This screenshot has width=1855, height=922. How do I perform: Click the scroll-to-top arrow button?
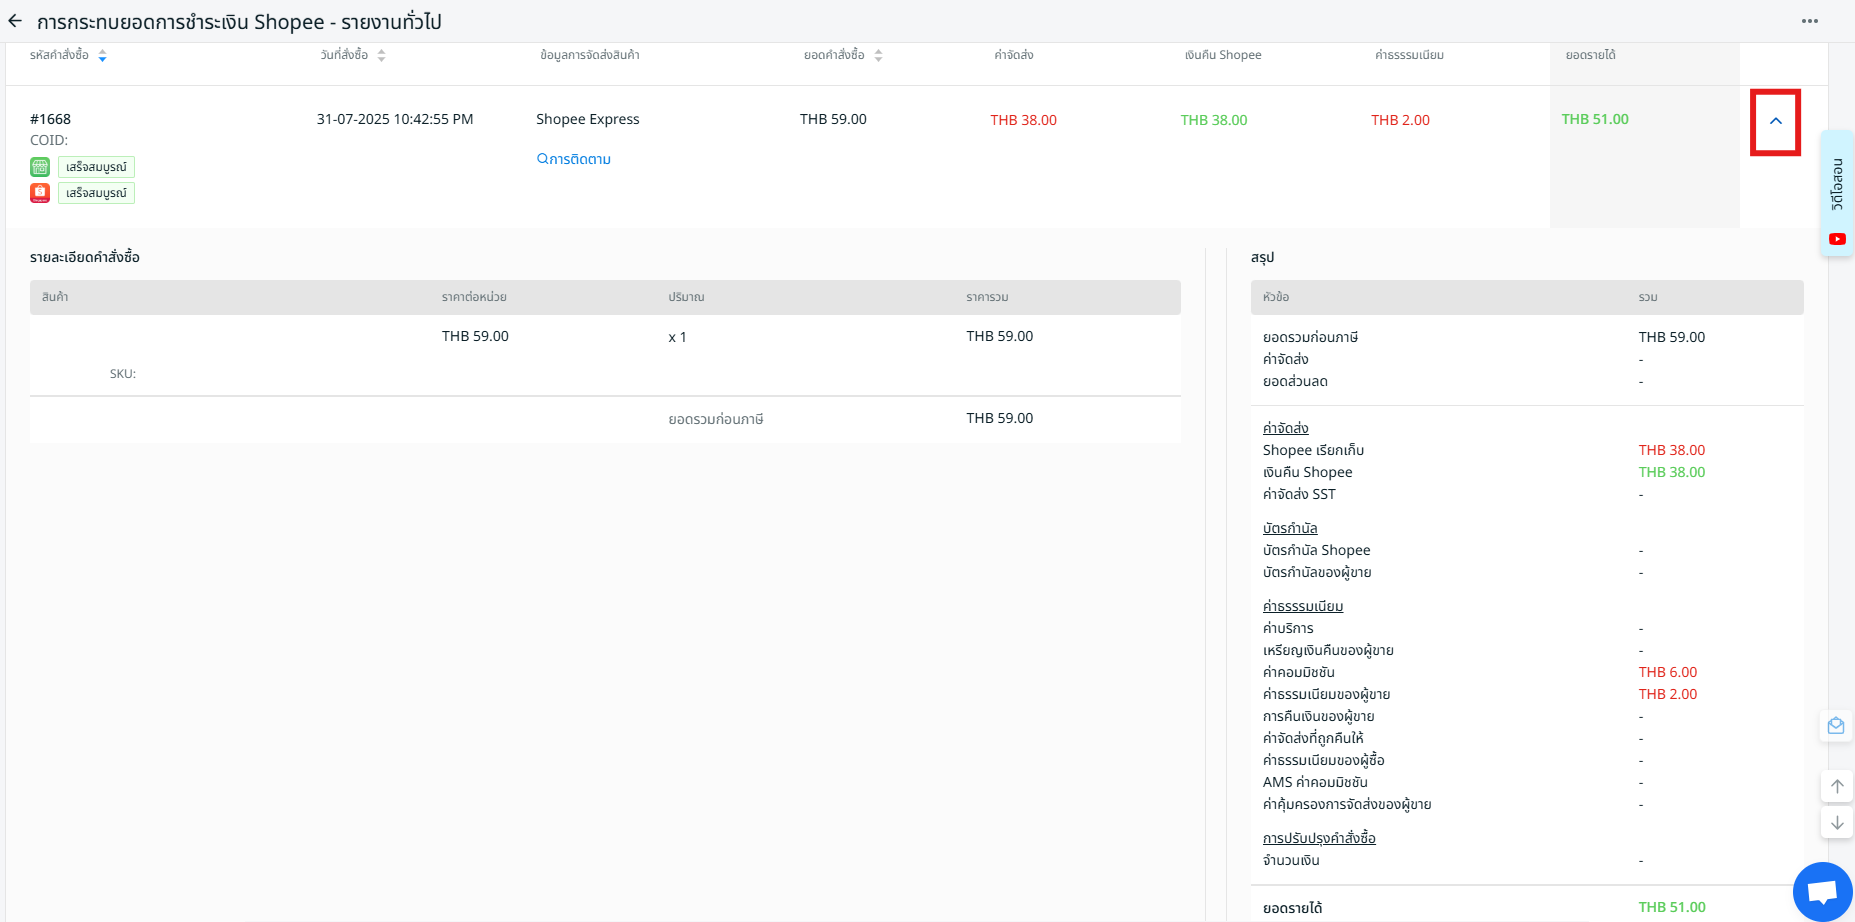pyautogui.click(x=1836, y=786)
